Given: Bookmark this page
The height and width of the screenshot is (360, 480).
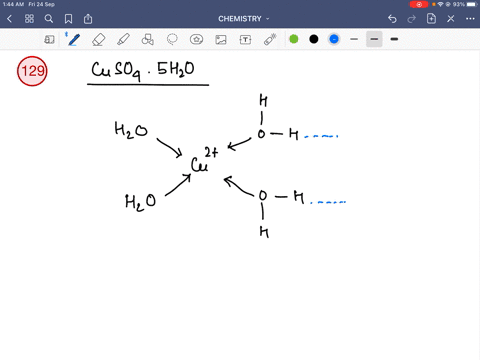Looking at the screenshot, I should click(x=68, y=19).
